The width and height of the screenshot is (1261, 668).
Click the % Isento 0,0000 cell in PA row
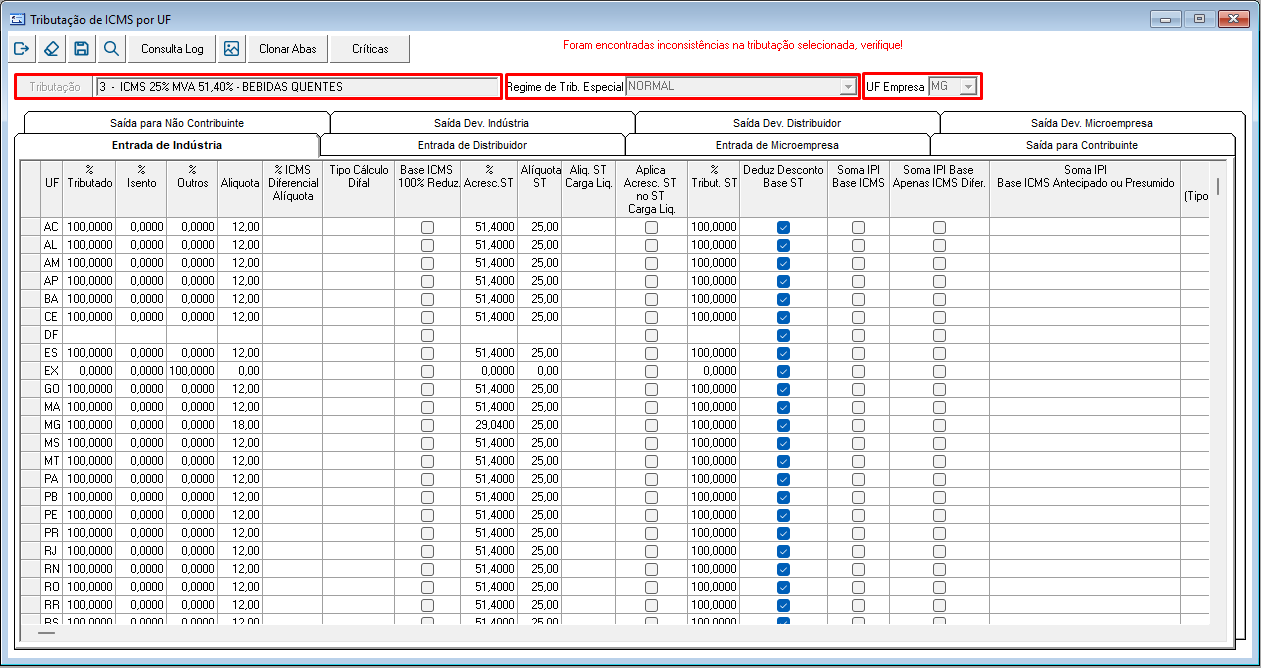[x=142, y=479]
